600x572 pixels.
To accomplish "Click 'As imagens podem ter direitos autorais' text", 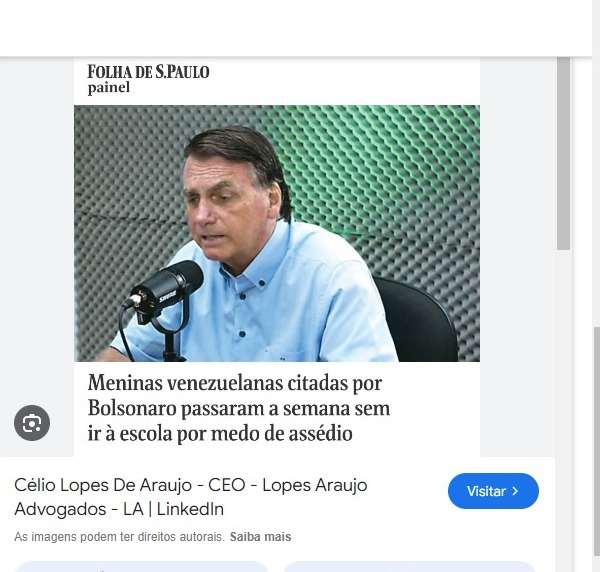I will [x=119, y=537].
